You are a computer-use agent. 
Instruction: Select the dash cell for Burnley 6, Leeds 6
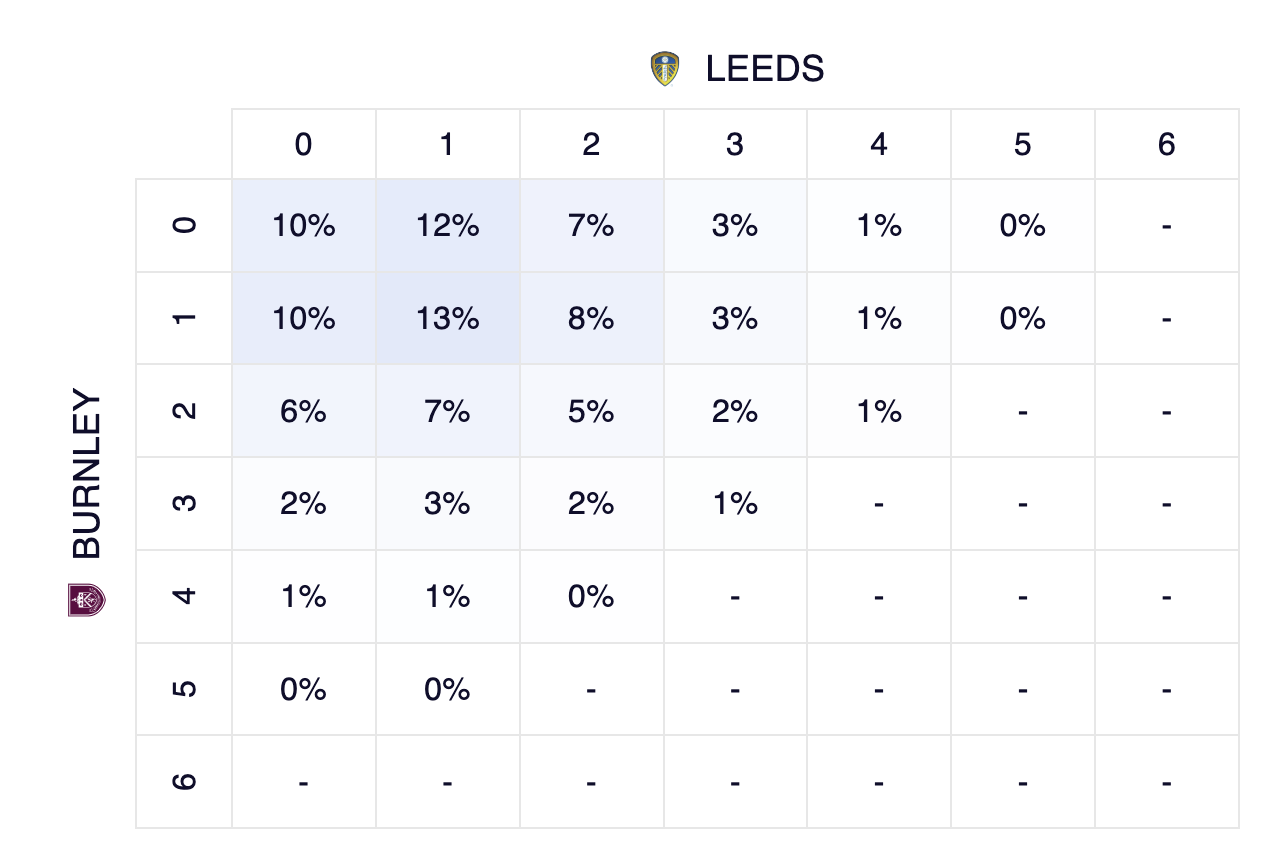tap(1166, 782)
